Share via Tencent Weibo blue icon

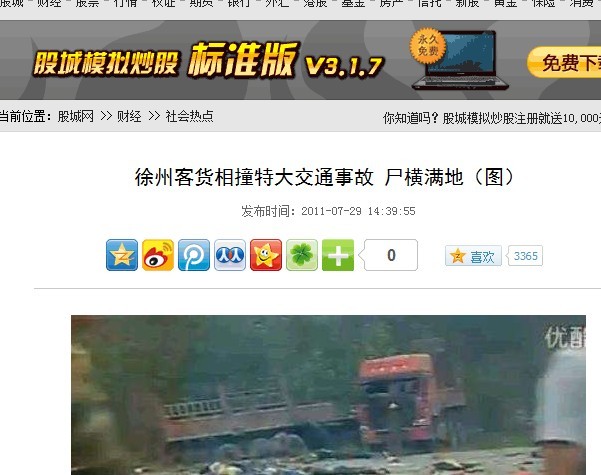(194, 255)
